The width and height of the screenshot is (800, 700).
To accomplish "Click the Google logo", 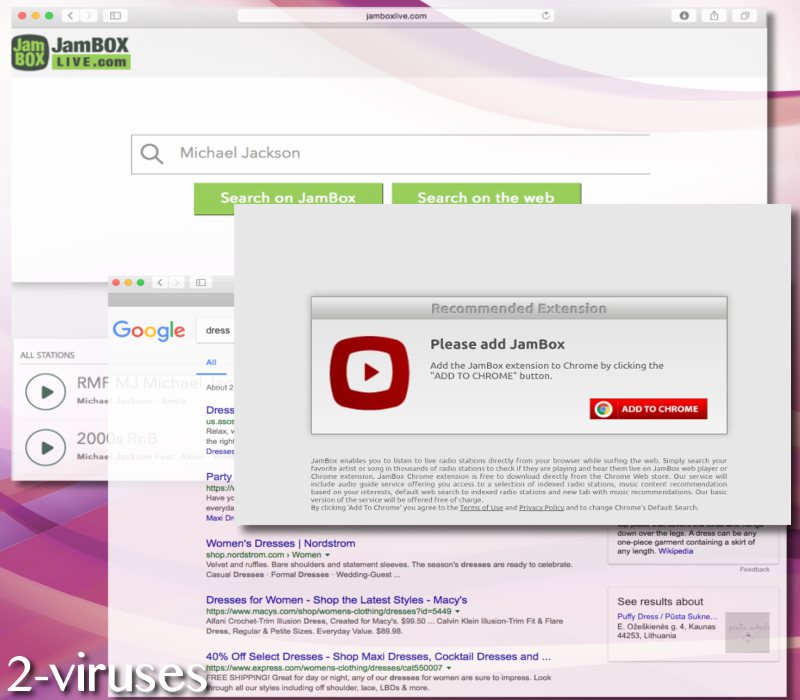I will [x=147, y=330].
